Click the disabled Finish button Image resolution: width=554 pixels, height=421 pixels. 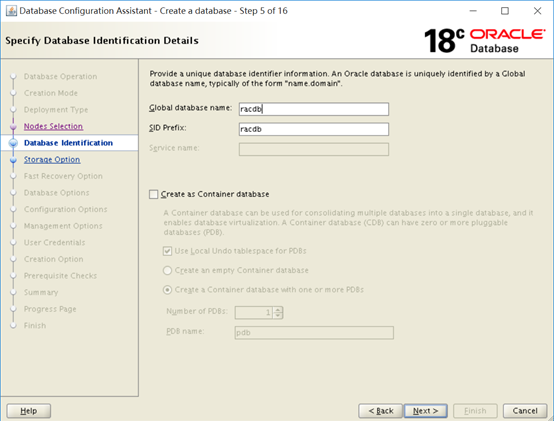[475, 411]
